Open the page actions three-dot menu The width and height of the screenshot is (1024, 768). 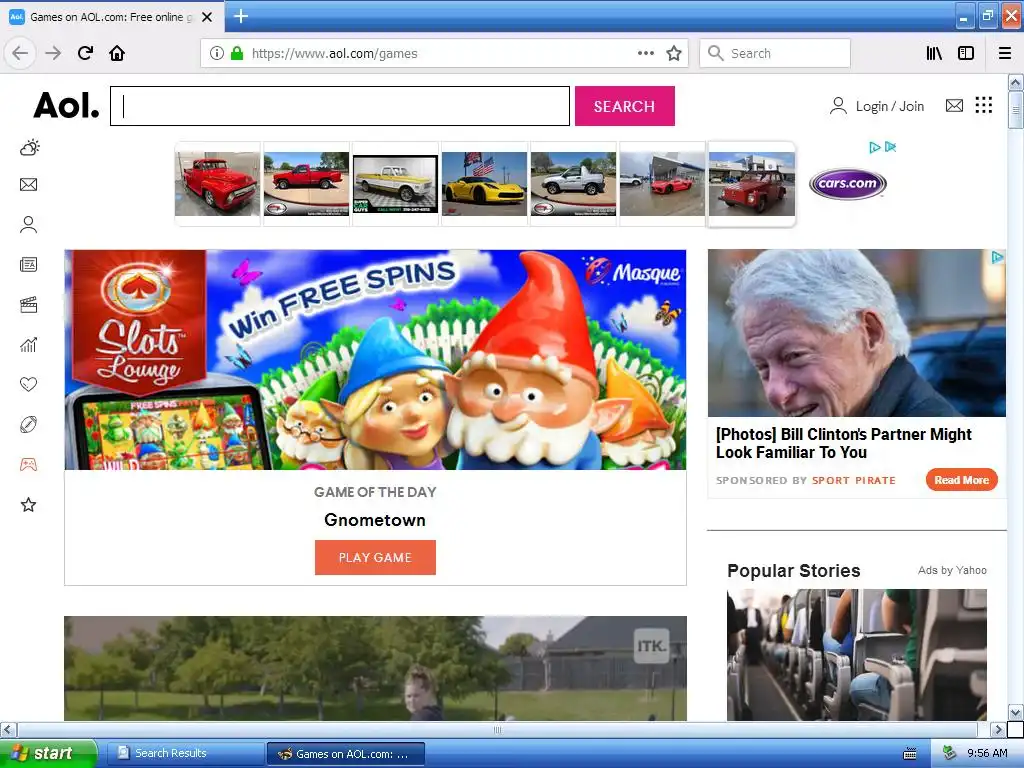(646, 53)
